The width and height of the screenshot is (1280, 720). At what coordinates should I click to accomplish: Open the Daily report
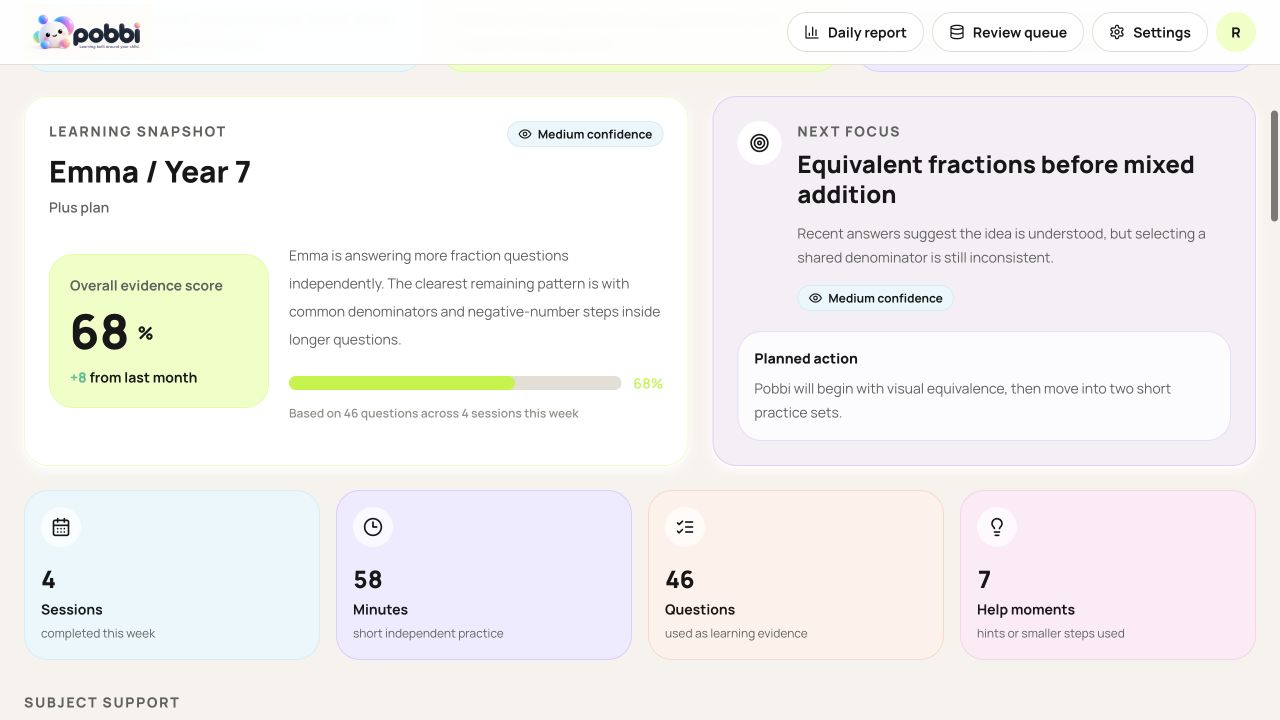click(856, 32)
